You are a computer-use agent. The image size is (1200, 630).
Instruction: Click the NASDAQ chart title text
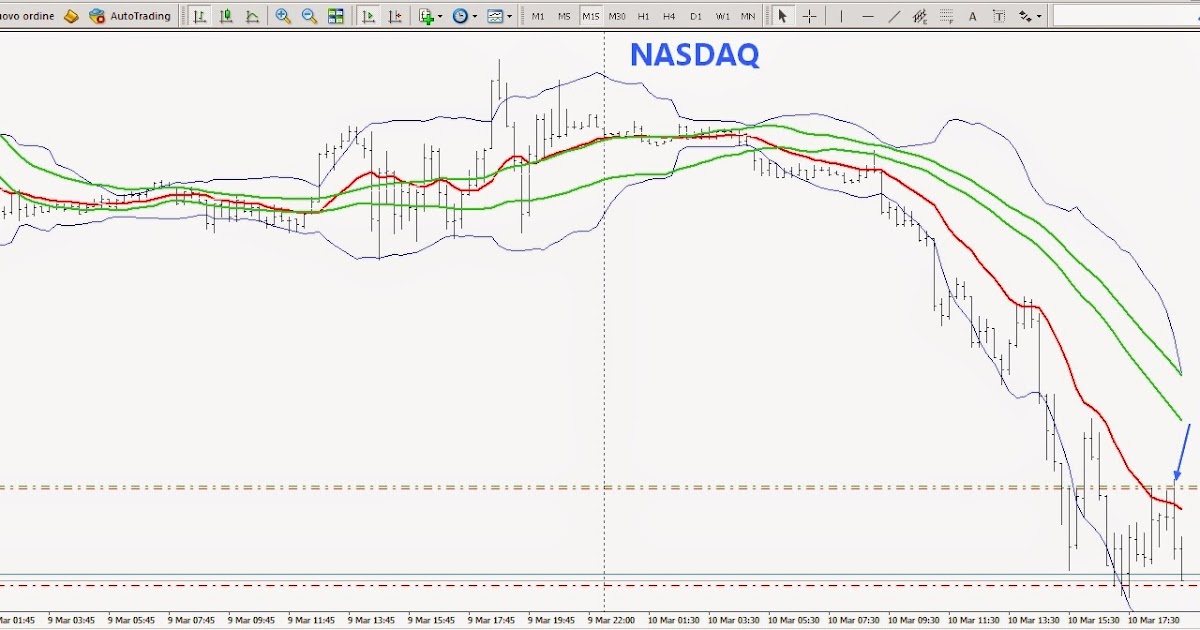pyautogui.click(x=694, y=55)
